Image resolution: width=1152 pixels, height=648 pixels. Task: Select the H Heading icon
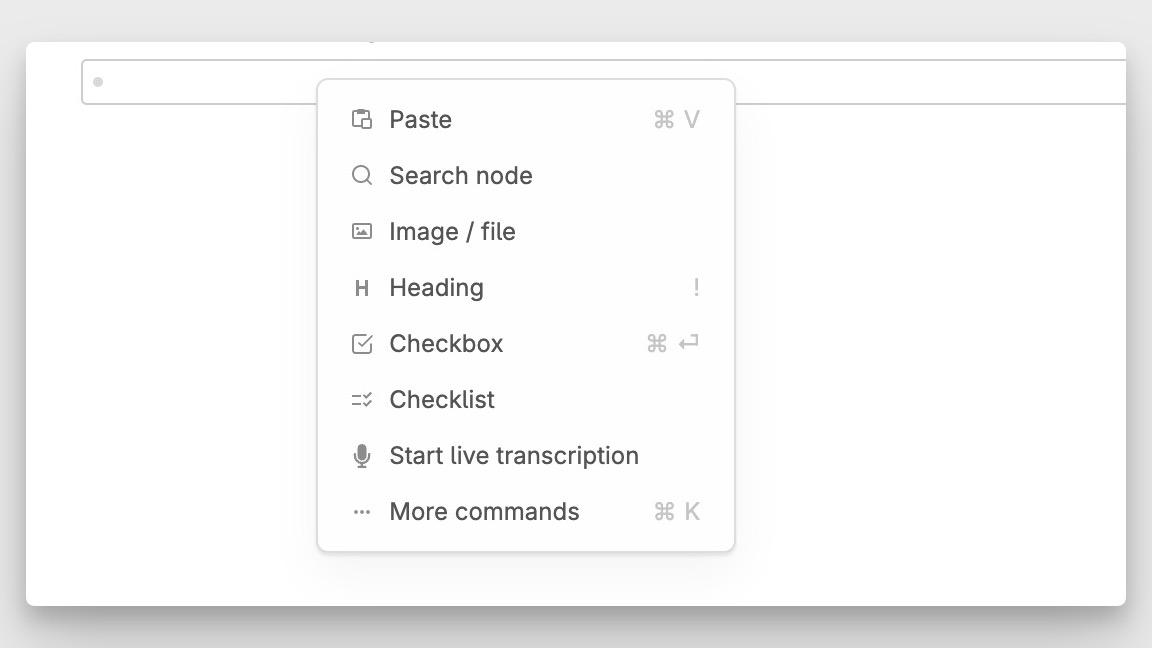pos(362,287)
